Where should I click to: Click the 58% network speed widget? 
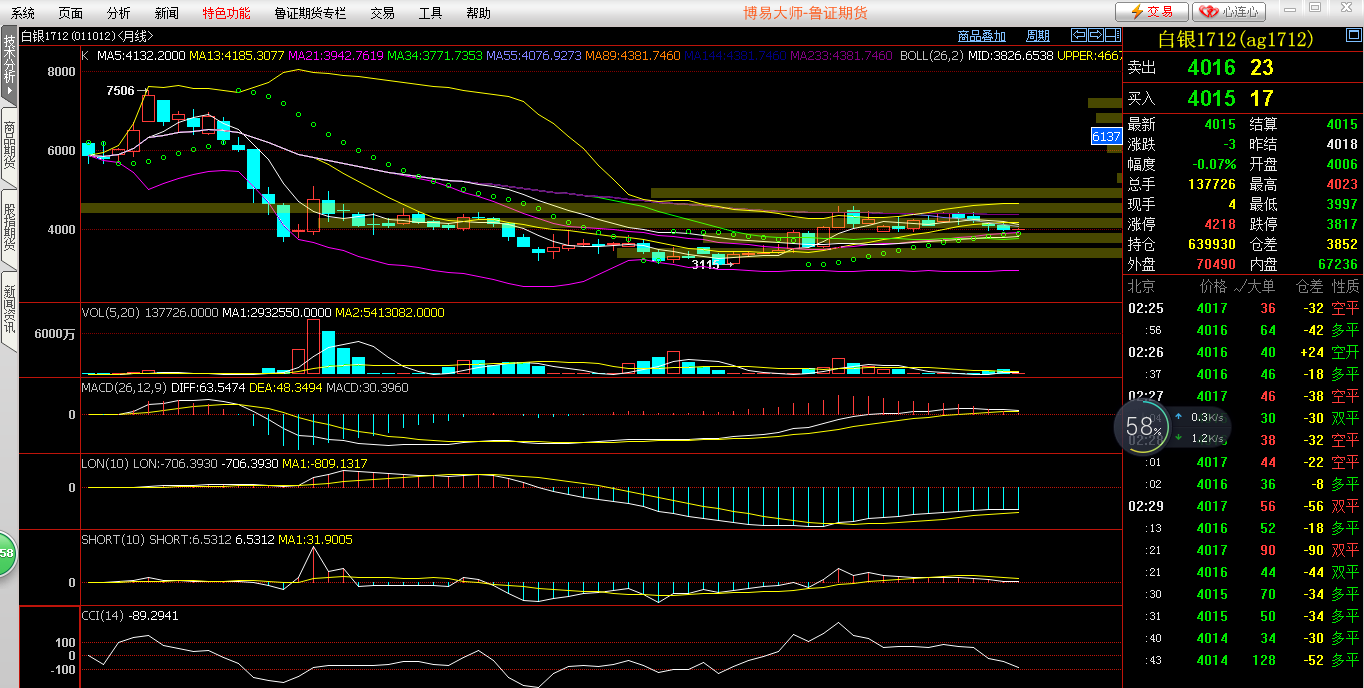coord(1171,427)
